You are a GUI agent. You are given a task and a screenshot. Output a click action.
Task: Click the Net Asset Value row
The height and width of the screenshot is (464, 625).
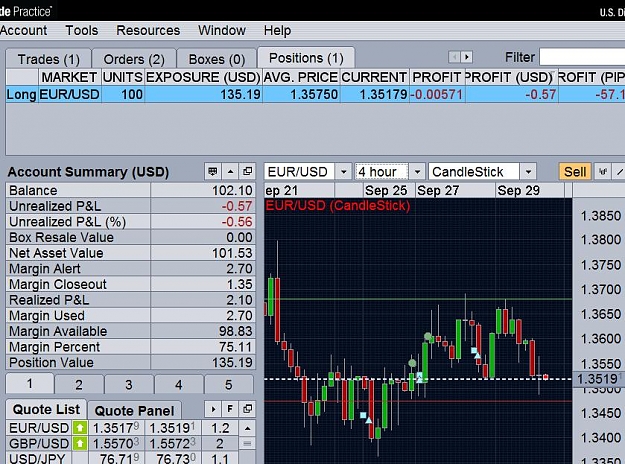pyautogui.click(x=130, y=253)
